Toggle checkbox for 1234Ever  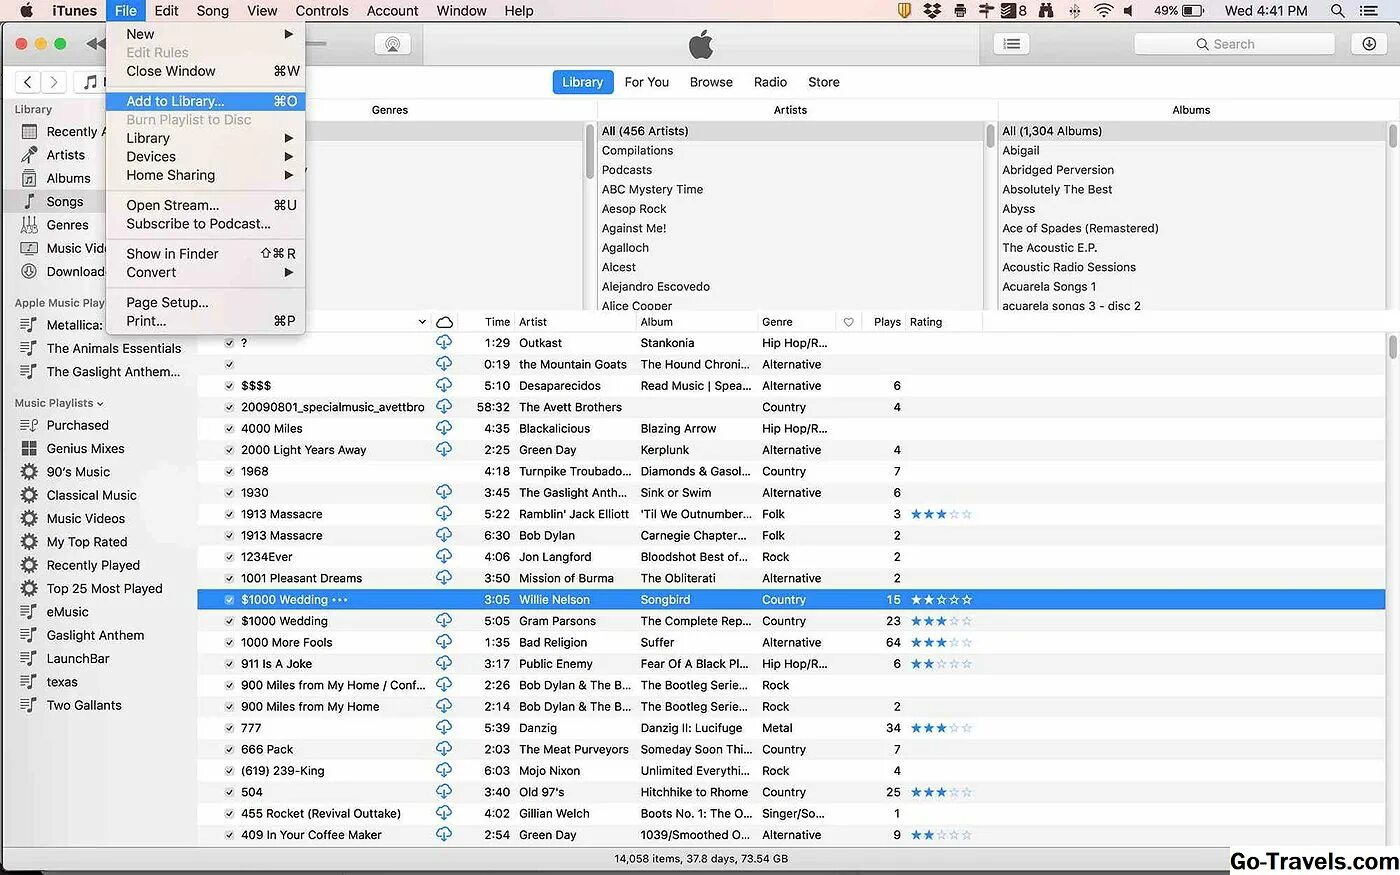229,557
